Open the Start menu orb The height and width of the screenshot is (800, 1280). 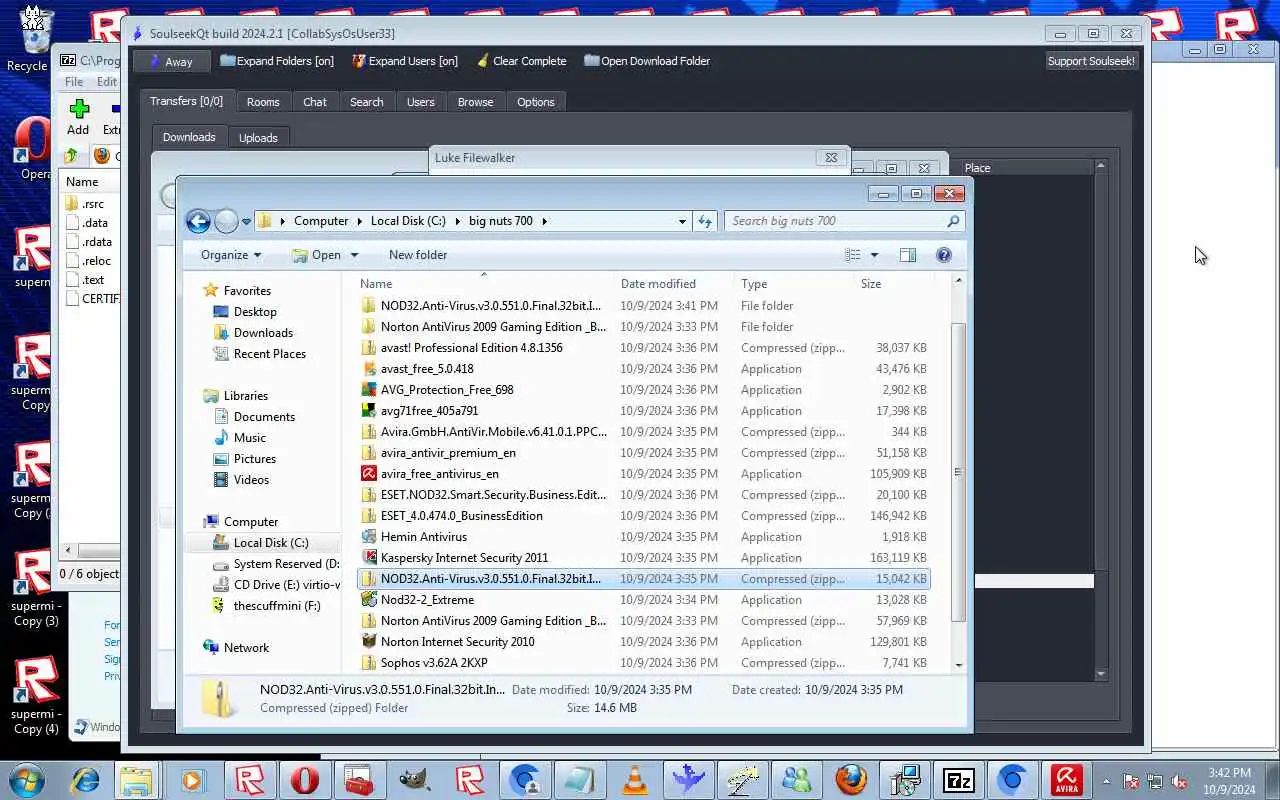(x=27, y=780)
